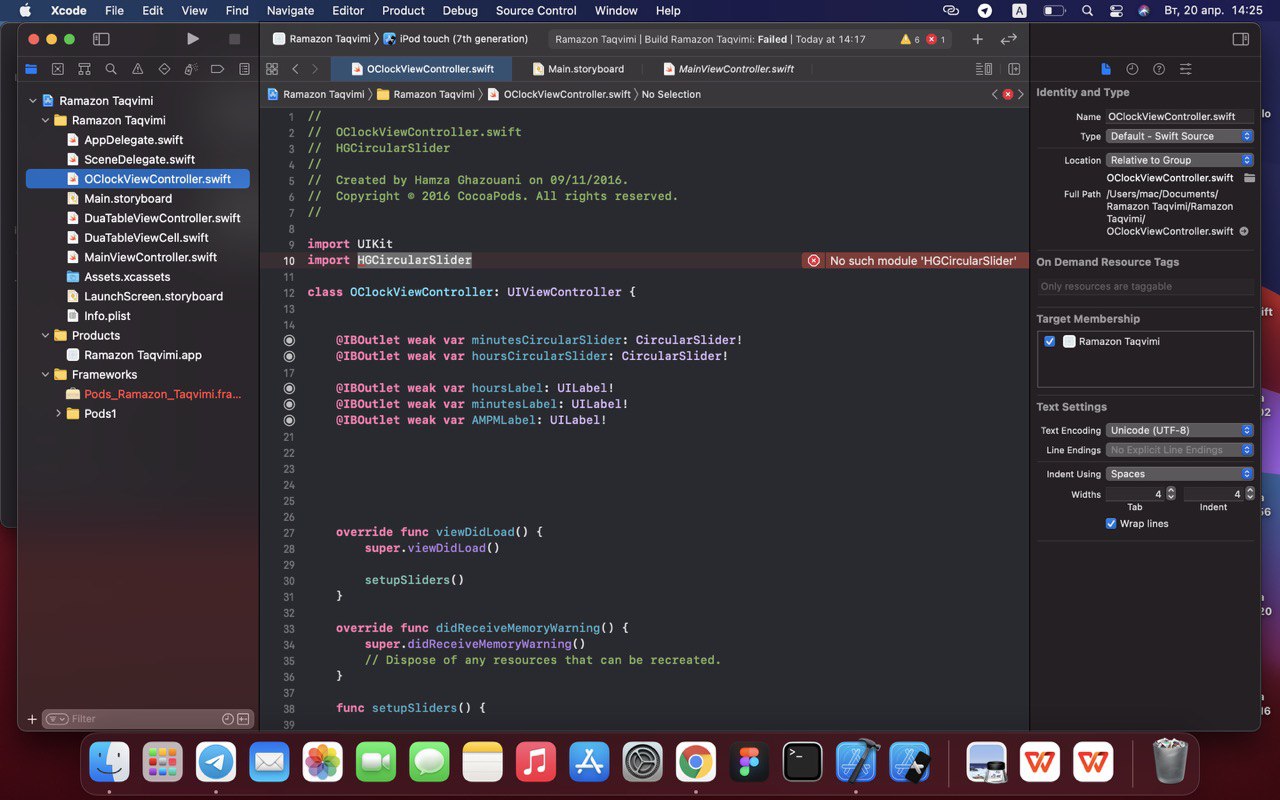The image size is (1280, 800).
Task: Open the Test navigator diamond icon
Action: pyautogui.click(x=164, y=69)
